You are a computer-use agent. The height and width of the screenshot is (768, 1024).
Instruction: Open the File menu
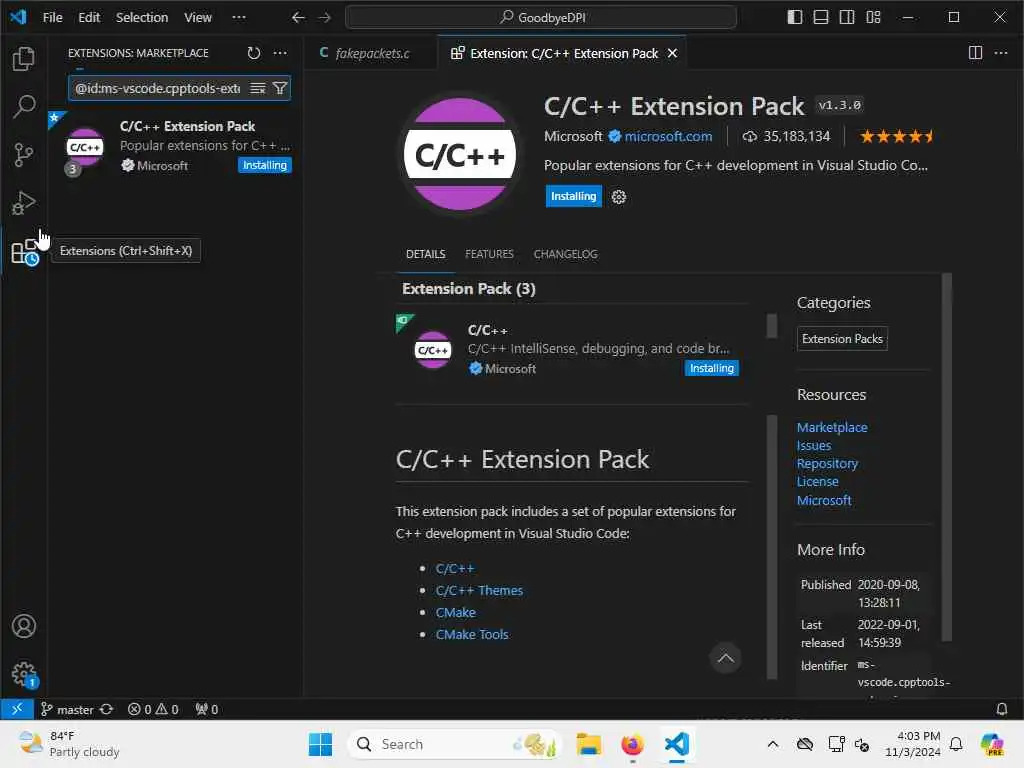pyautogui.click(x=52, y=17)
